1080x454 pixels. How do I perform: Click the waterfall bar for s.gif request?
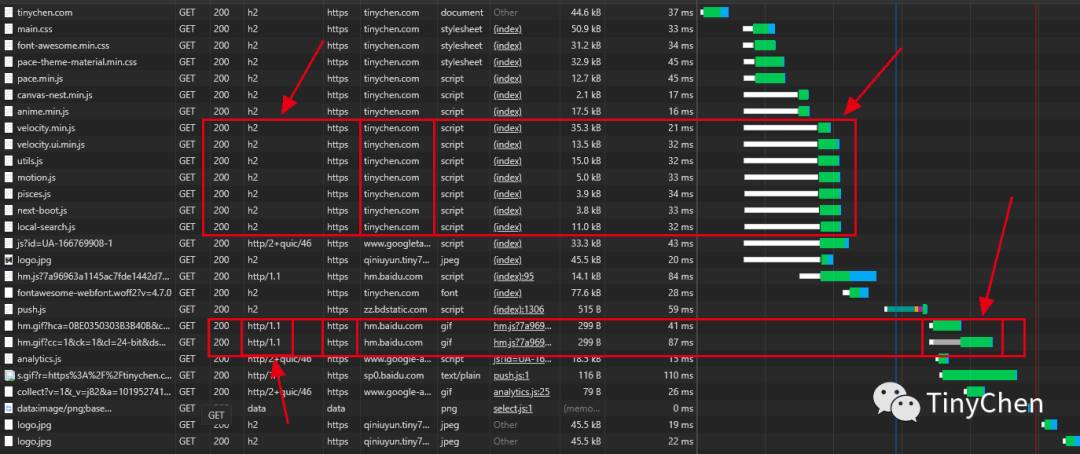click(978, 375)
